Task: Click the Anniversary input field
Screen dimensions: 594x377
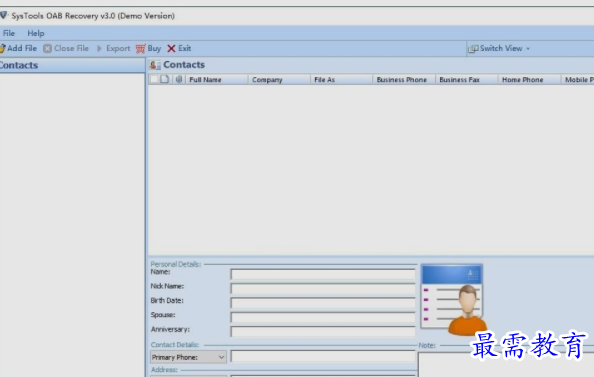Action: pos(323,332)
